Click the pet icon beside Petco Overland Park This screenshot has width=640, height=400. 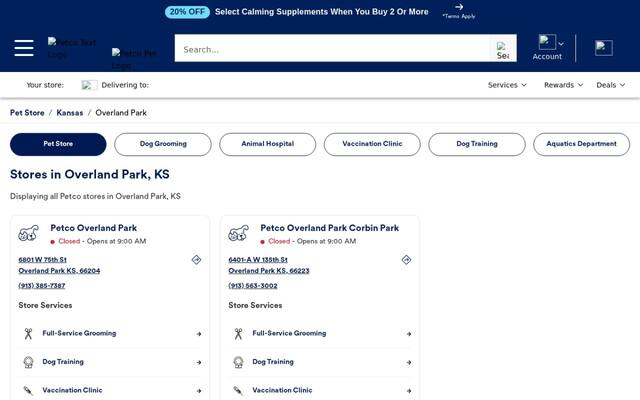[29, 233]
